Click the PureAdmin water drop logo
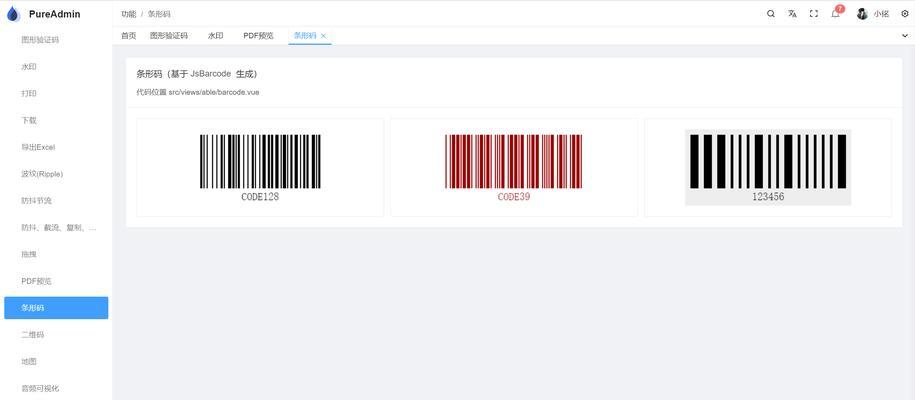The width and height of the screenshot is (915, 400). coord(13,14)
